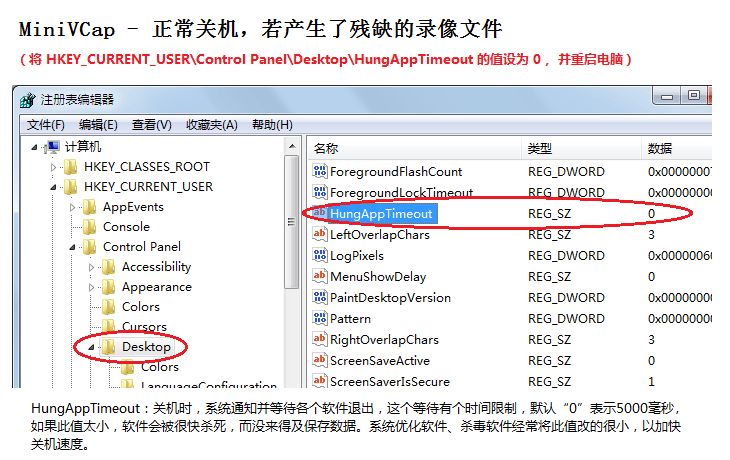
Task: Select the HKEY_CLASSES_ROOT tree label
Action: (x=147, y=167)
